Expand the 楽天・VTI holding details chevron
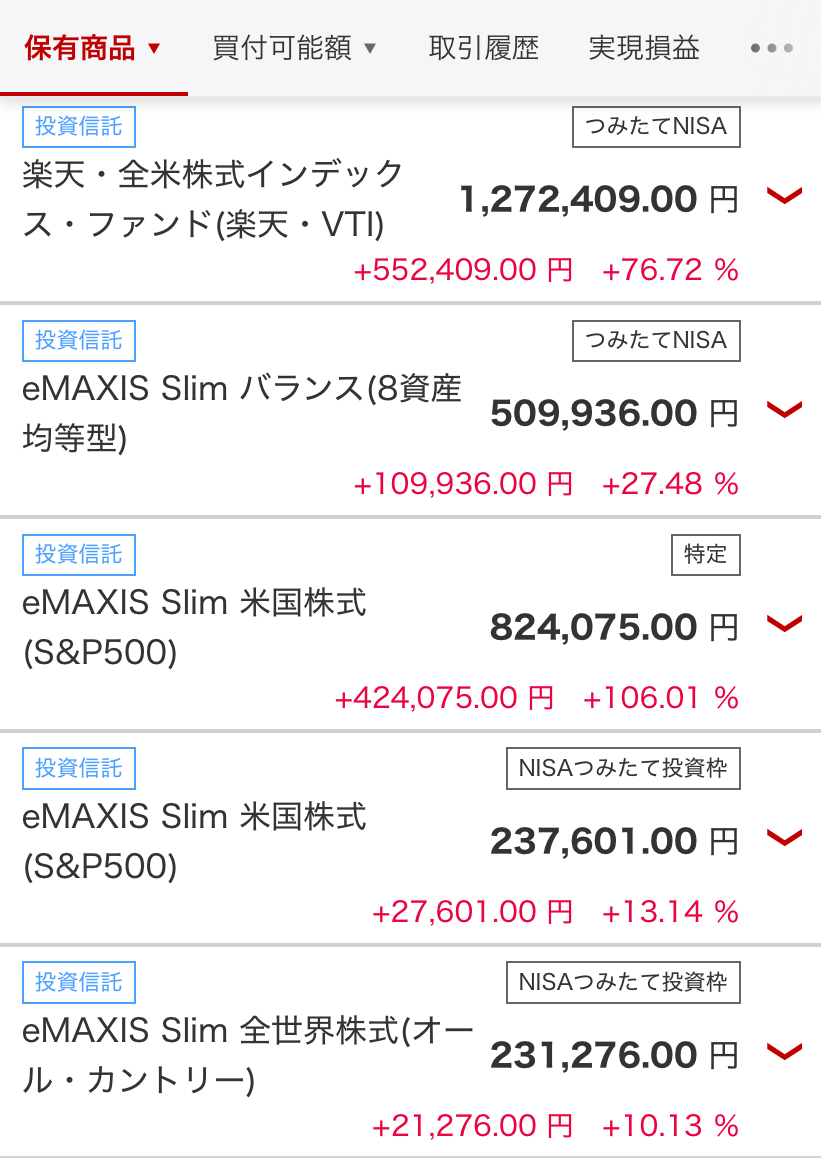Viewport: 821px width, 1160px height. point(784,197)
